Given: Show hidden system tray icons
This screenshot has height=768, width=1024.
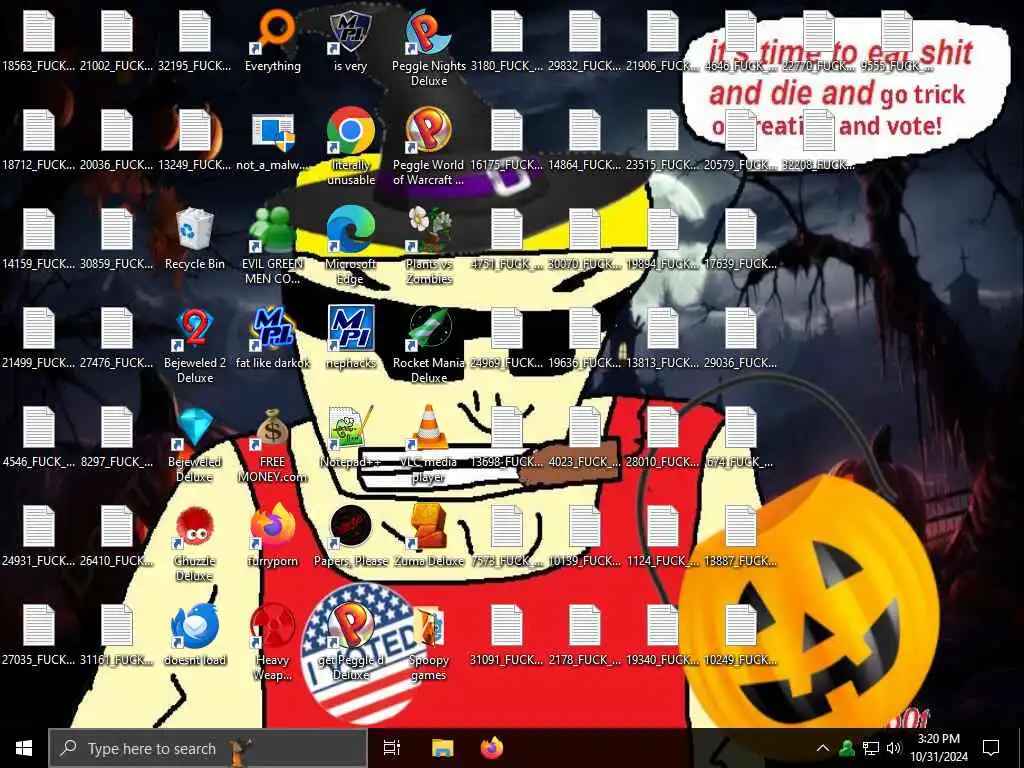Looking at the screenshot, I should point(823,748).
